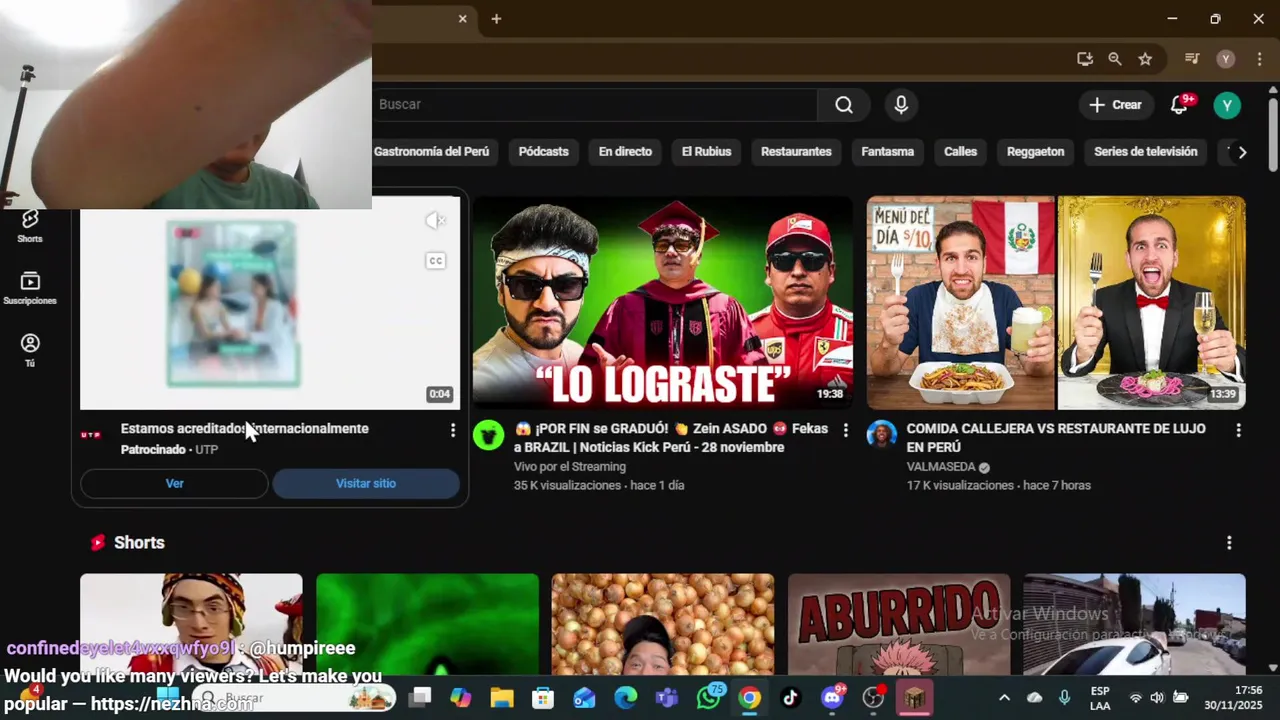The width and height of the screenshot is (1280, 720).
Task: Click the Ver button on the ad
Action: coord(174,484)
